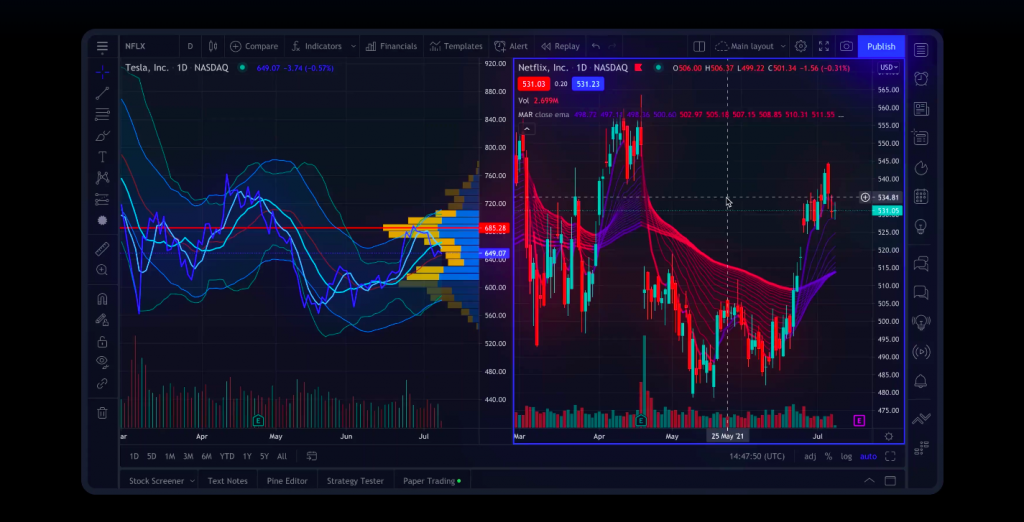Click the remove drawings trash icon

coord(102,413)
